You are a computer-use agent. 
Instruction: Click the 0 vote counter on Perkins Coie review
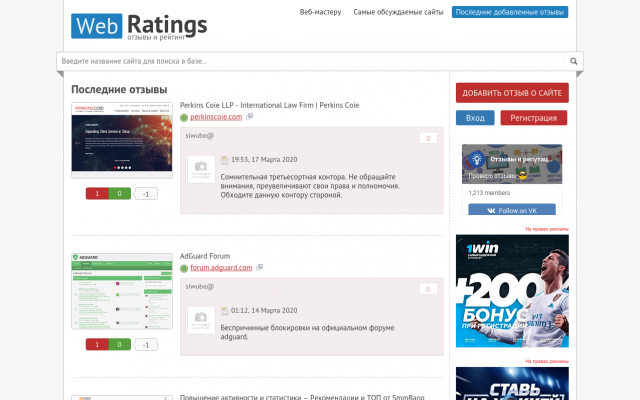[x=428, y=138]
